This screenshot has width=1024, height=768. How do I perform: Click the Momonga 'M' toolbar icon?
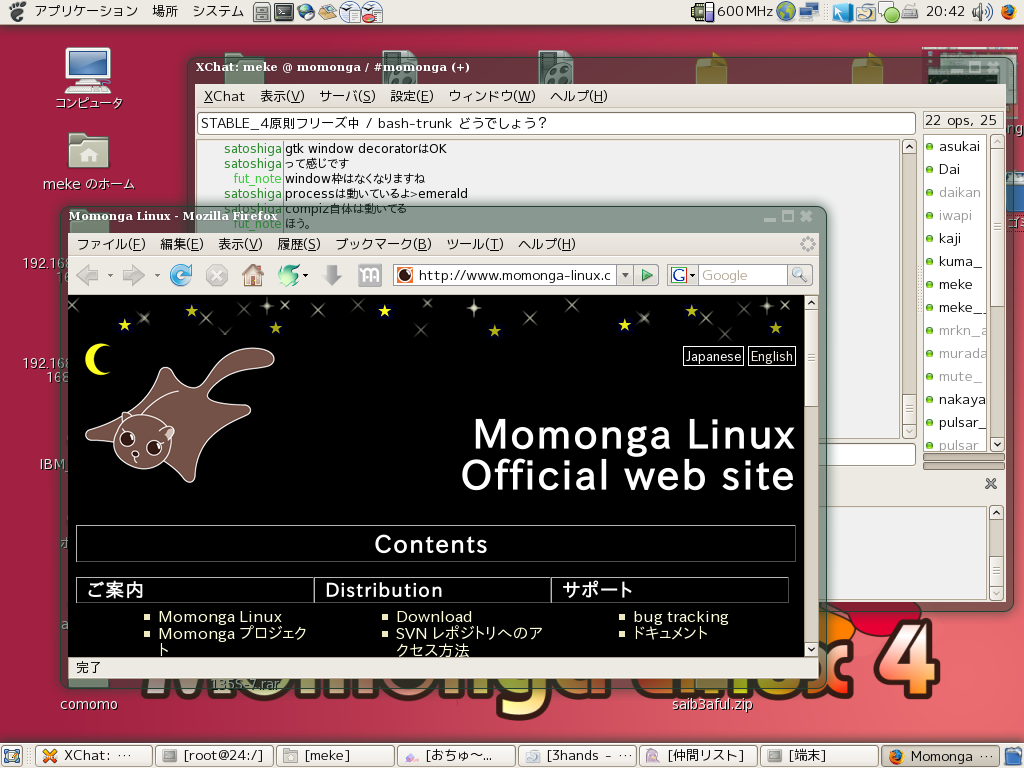tap(369, 275)
